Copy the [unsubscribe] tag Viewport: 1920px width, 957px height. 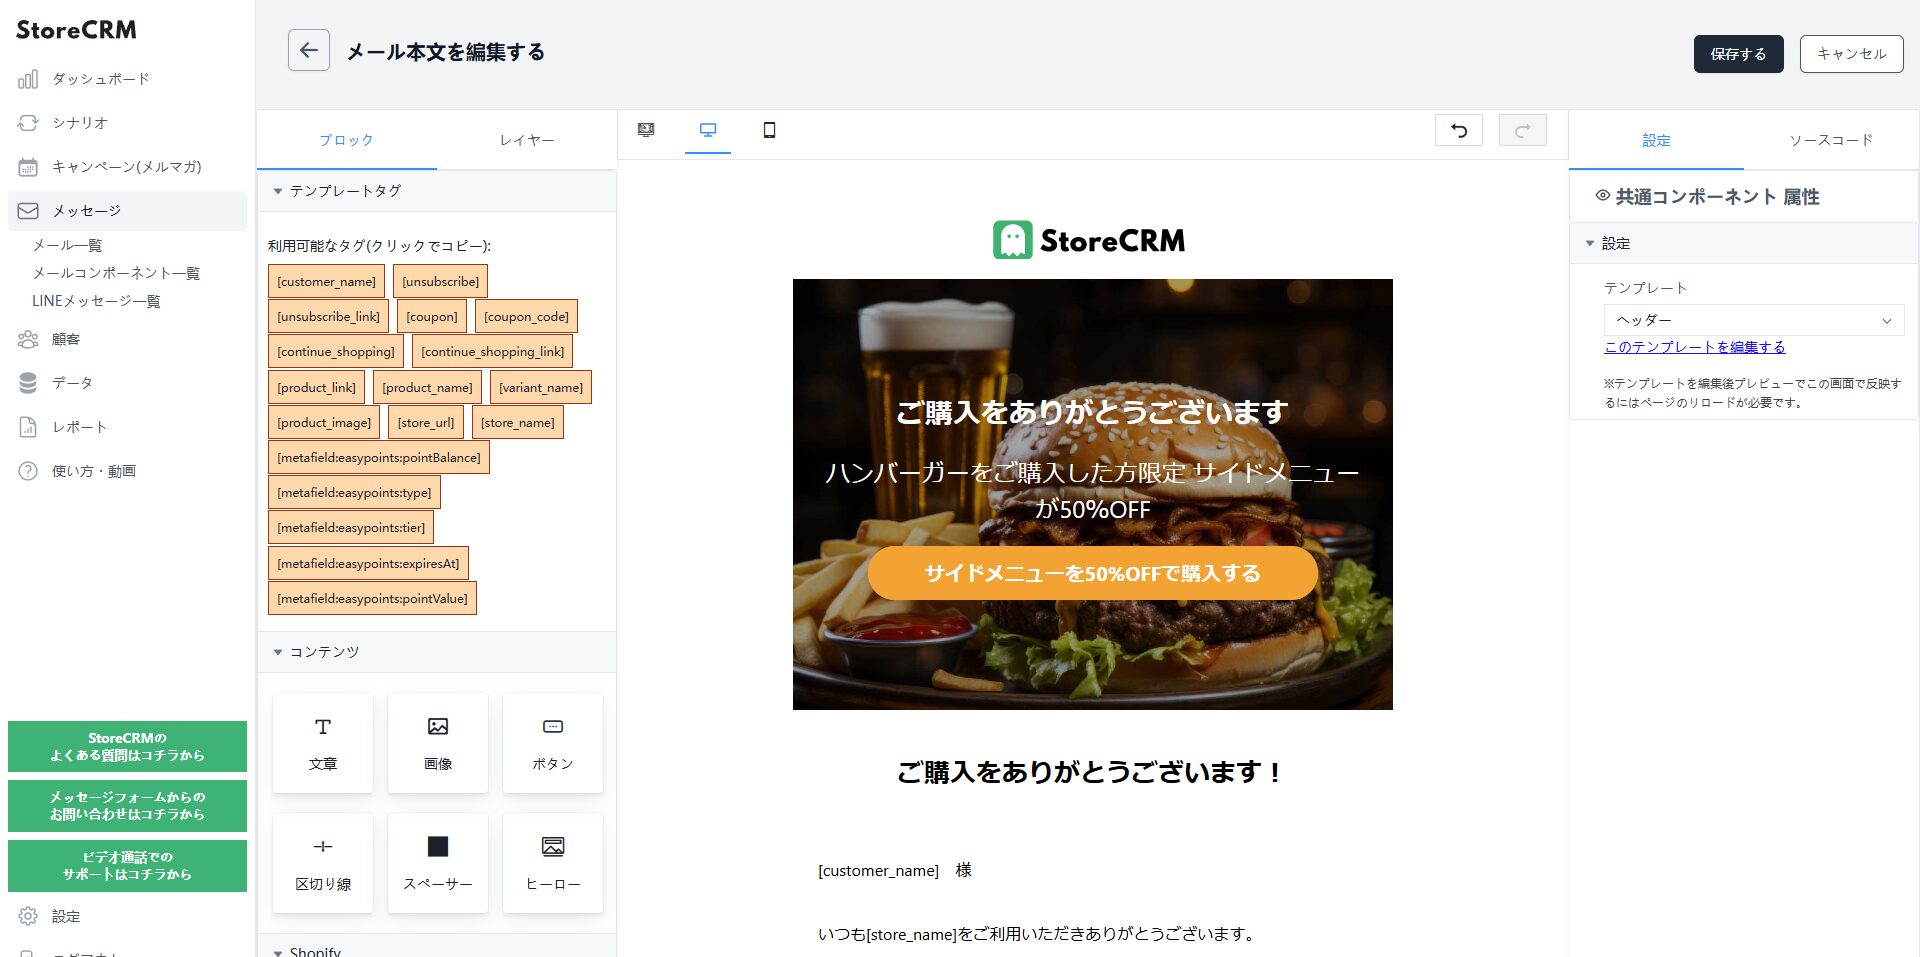tap(440, 281)
